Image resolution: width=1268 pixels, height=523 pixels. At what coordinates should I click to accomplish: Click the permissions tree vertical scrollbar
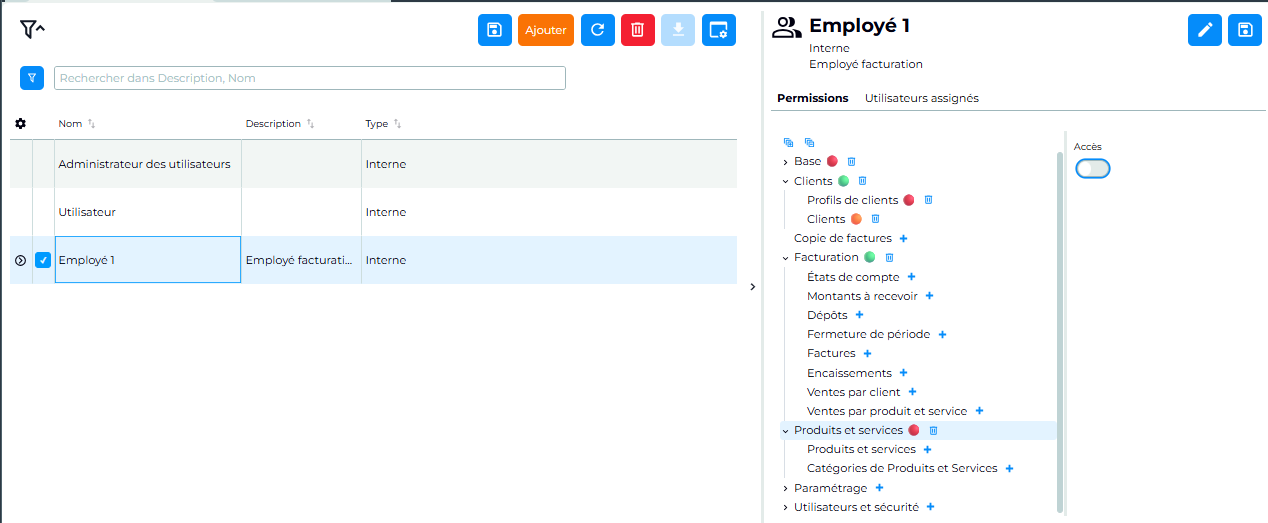coord(1059,330)
